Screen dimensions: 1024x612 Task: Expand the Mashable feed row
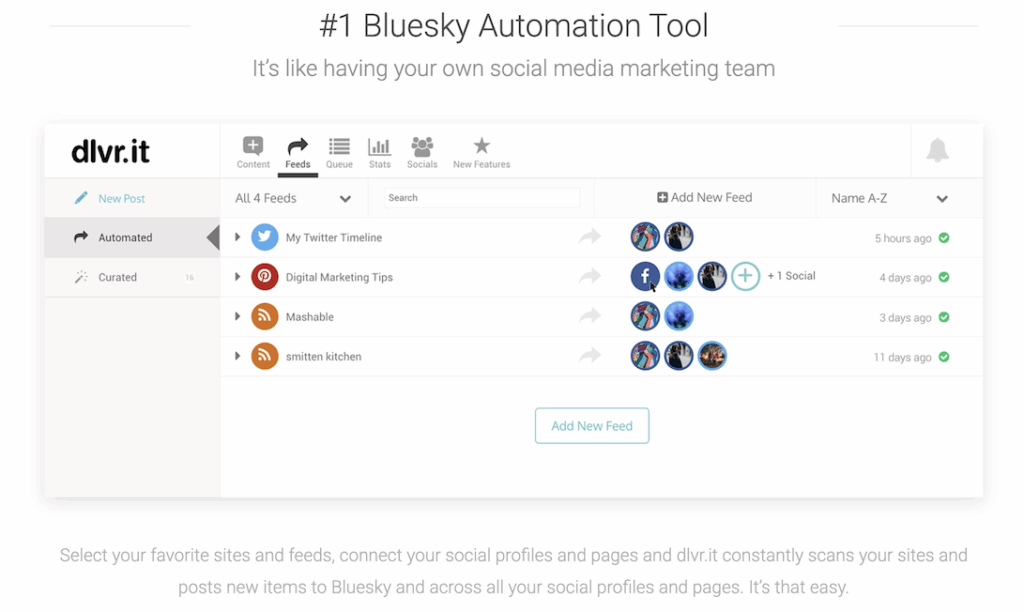(x=238, y=317)
